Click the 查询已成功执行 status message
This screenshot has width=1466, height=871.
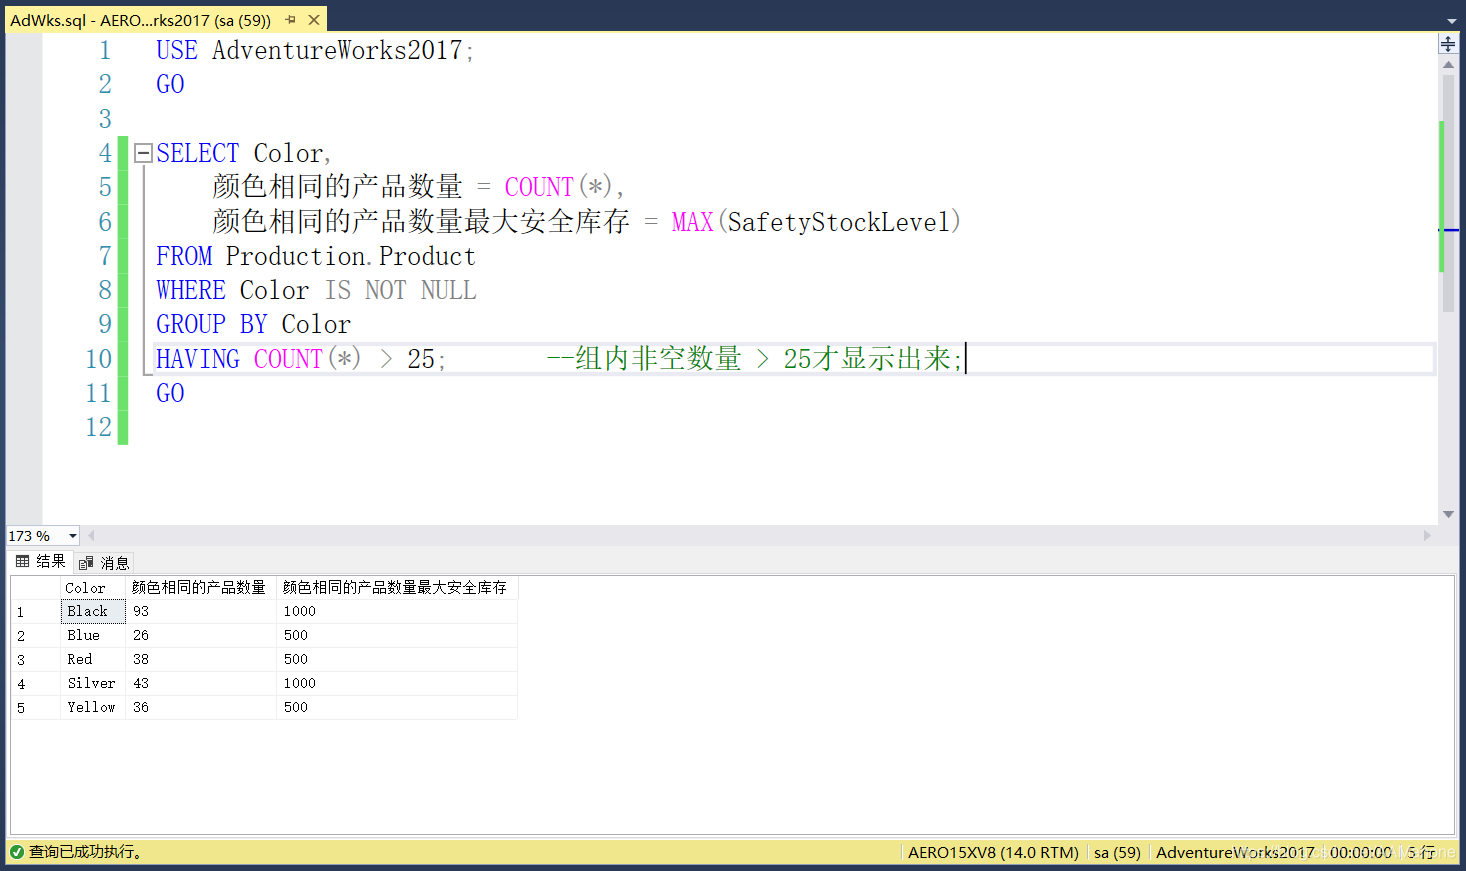(x=85, y=852)
